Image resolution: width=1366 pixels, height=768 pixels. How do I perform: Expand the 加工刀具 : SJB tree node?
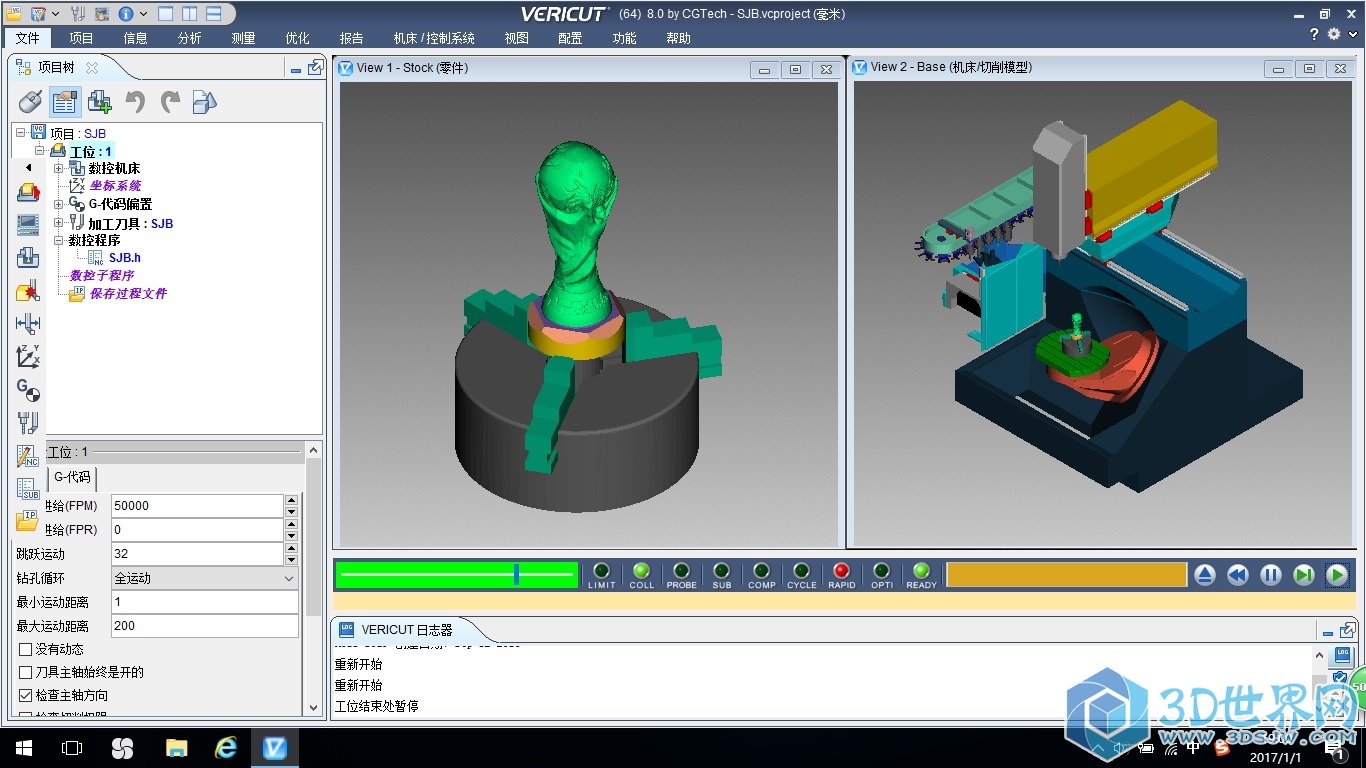coord(58,223)
